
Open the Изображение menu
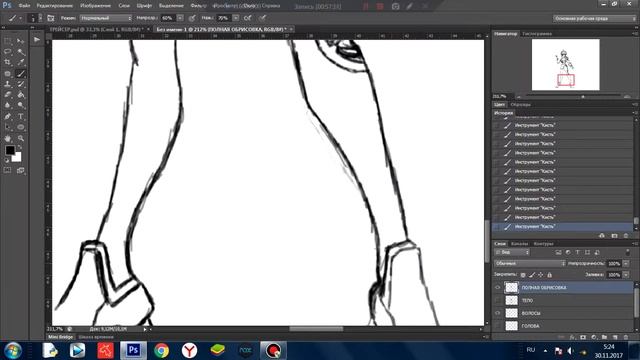click(x=96, y=6)
